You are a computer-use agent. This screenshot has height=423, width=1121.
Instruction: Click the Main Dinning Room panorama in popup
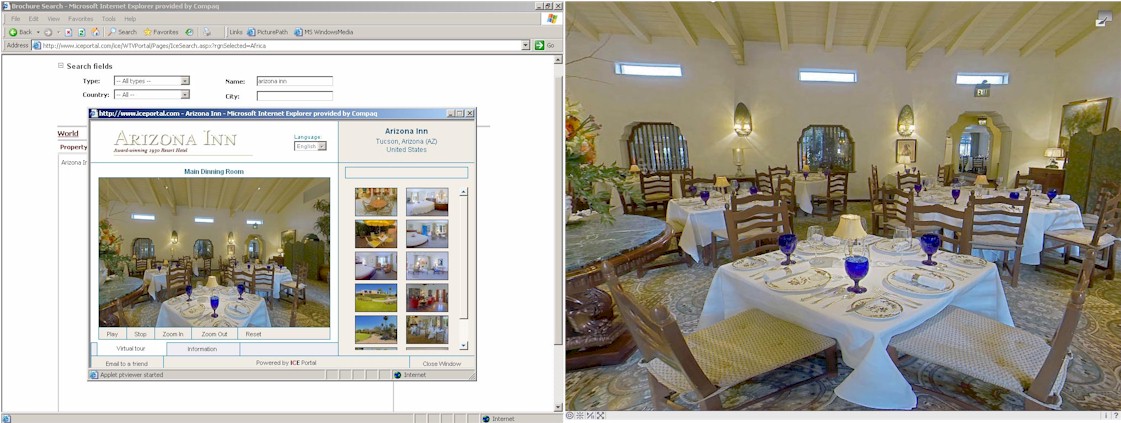(x=214, y=252)
